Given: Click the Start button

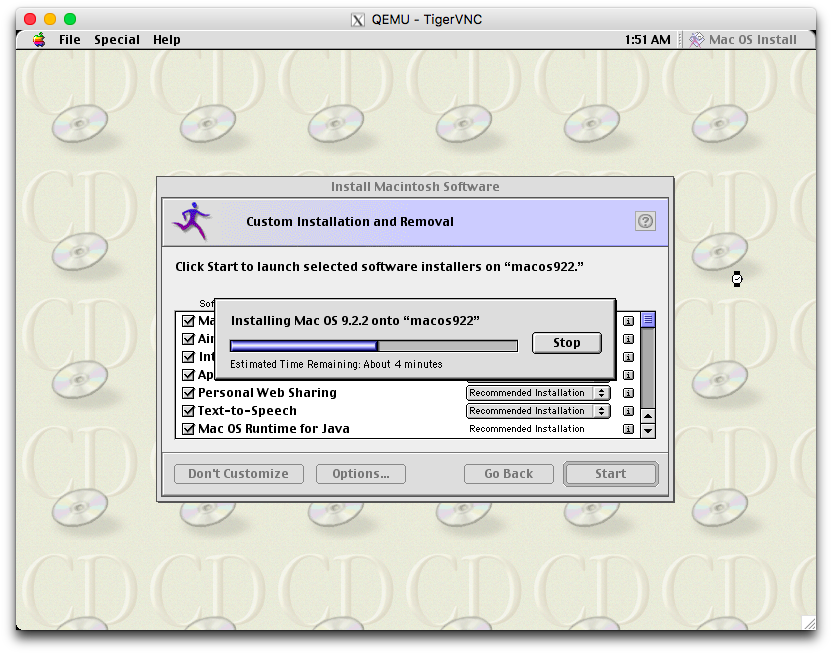Looking at the screenshot, I should 611,474.
